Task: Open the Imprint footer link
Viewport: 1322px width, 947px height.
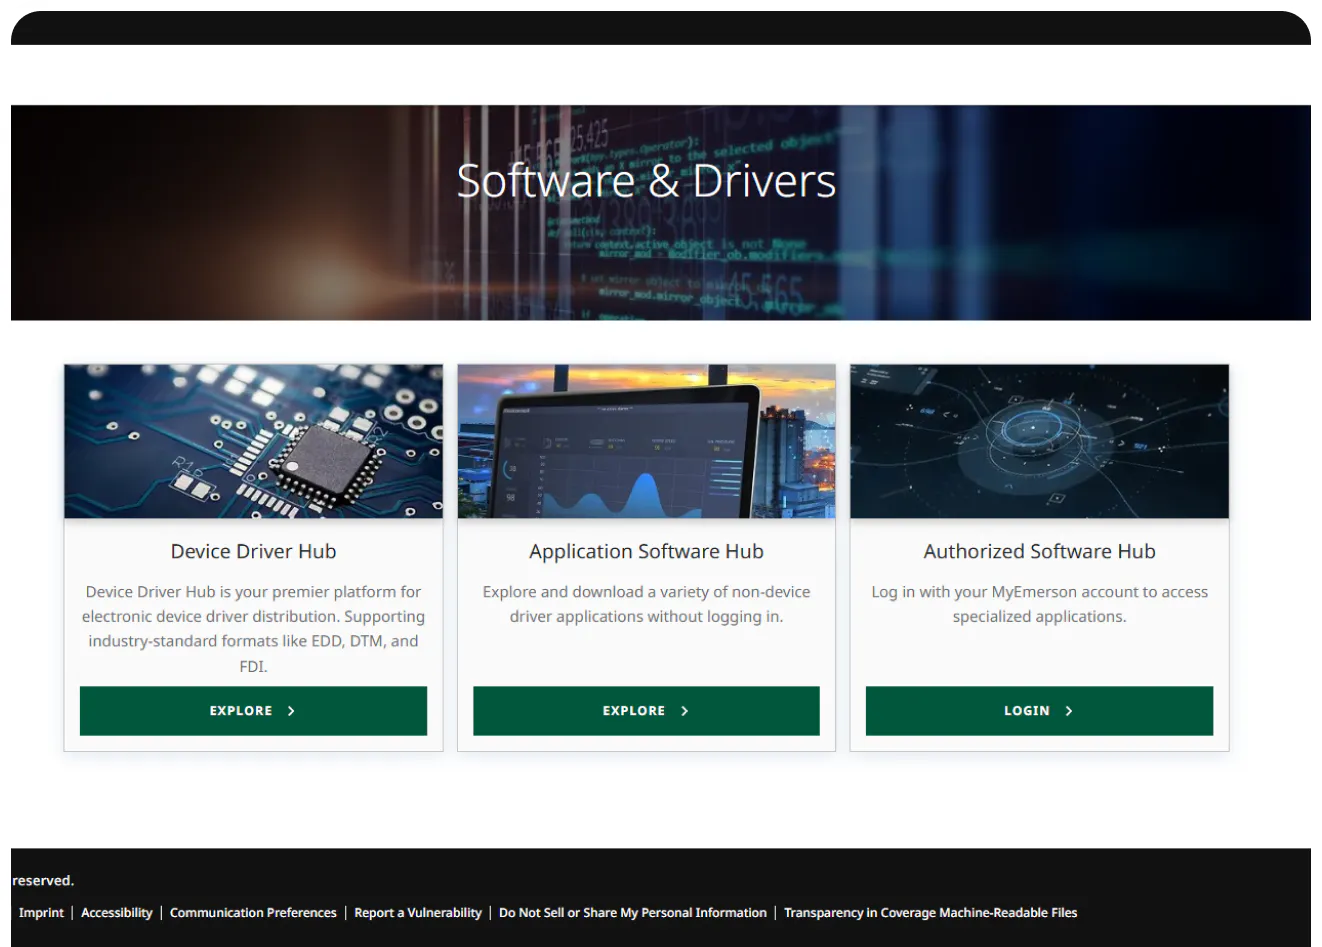Action: click(x=41, y=913)
